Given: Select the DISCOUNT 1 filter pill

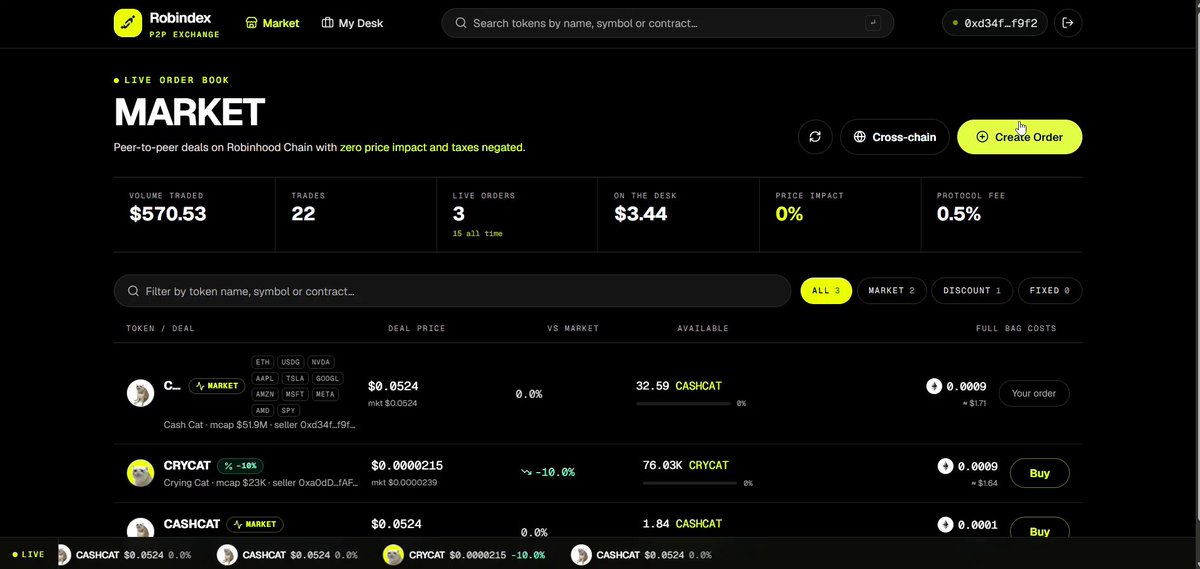Looking at the screenshot, I should pyautogui.click(x=972, y=291).
